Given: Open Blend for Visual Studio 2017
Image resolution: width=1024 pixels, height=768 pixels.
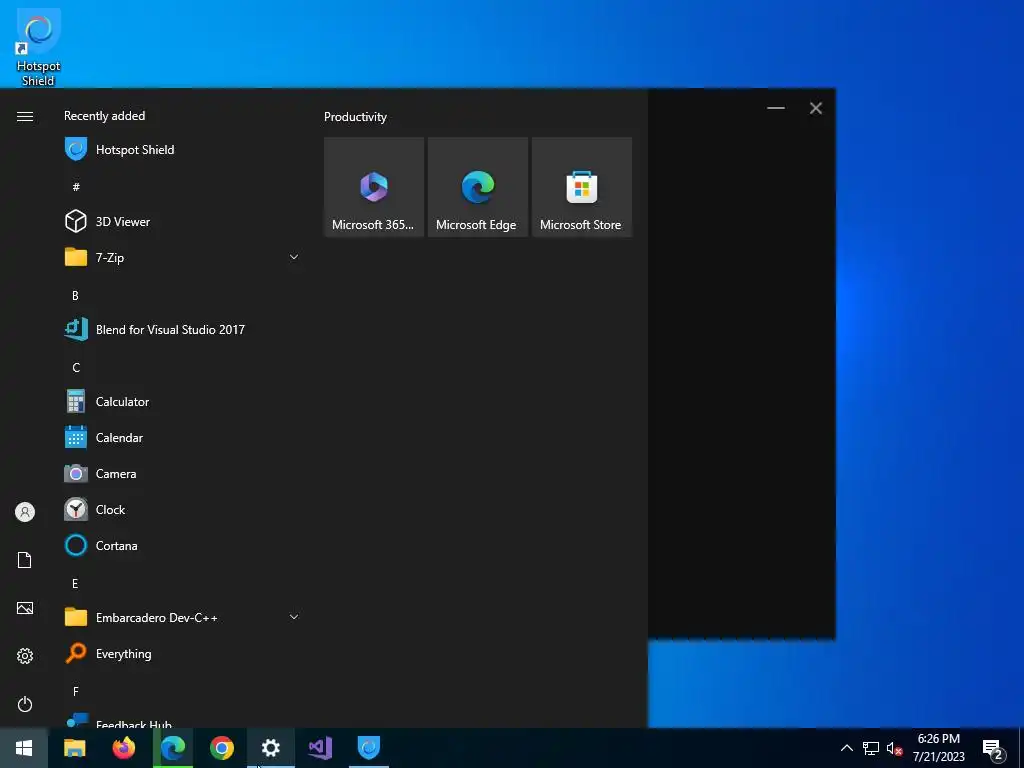Looking at the screenshot, I should pyautogui.click(x=182, y=329).
